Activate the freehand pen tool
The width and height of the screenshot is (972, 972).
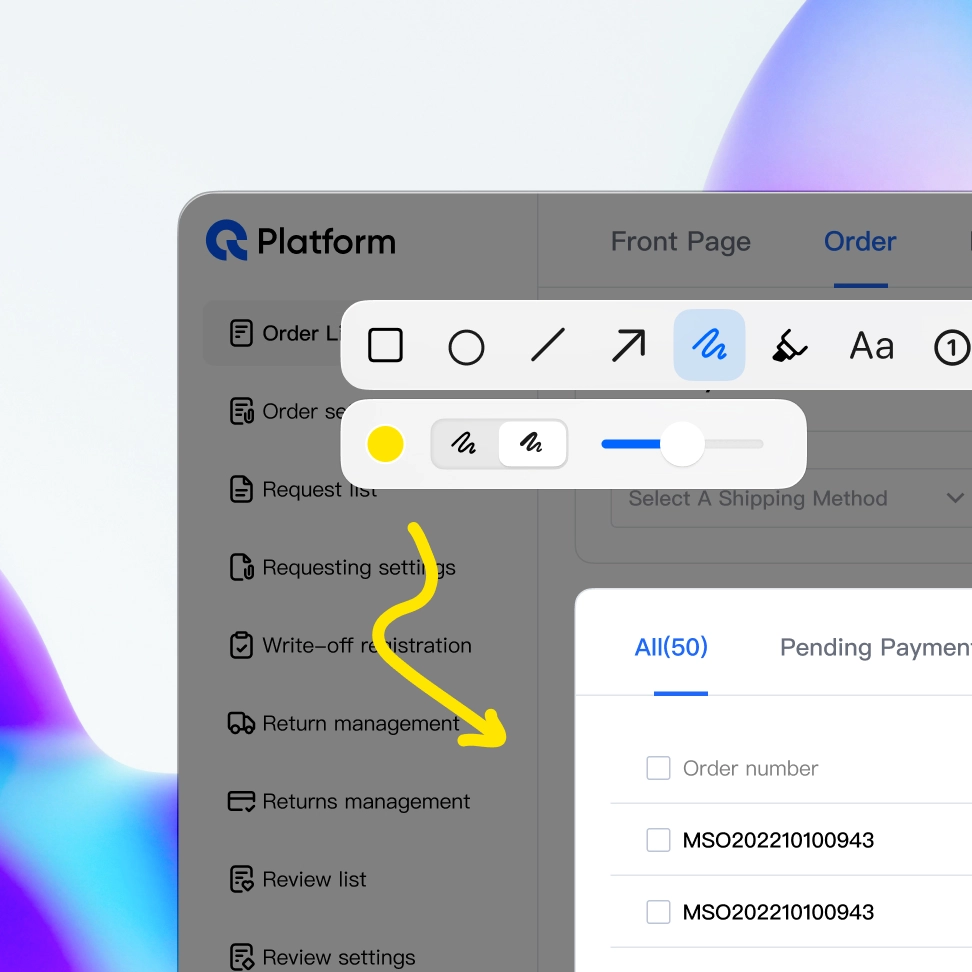(709, 345)
